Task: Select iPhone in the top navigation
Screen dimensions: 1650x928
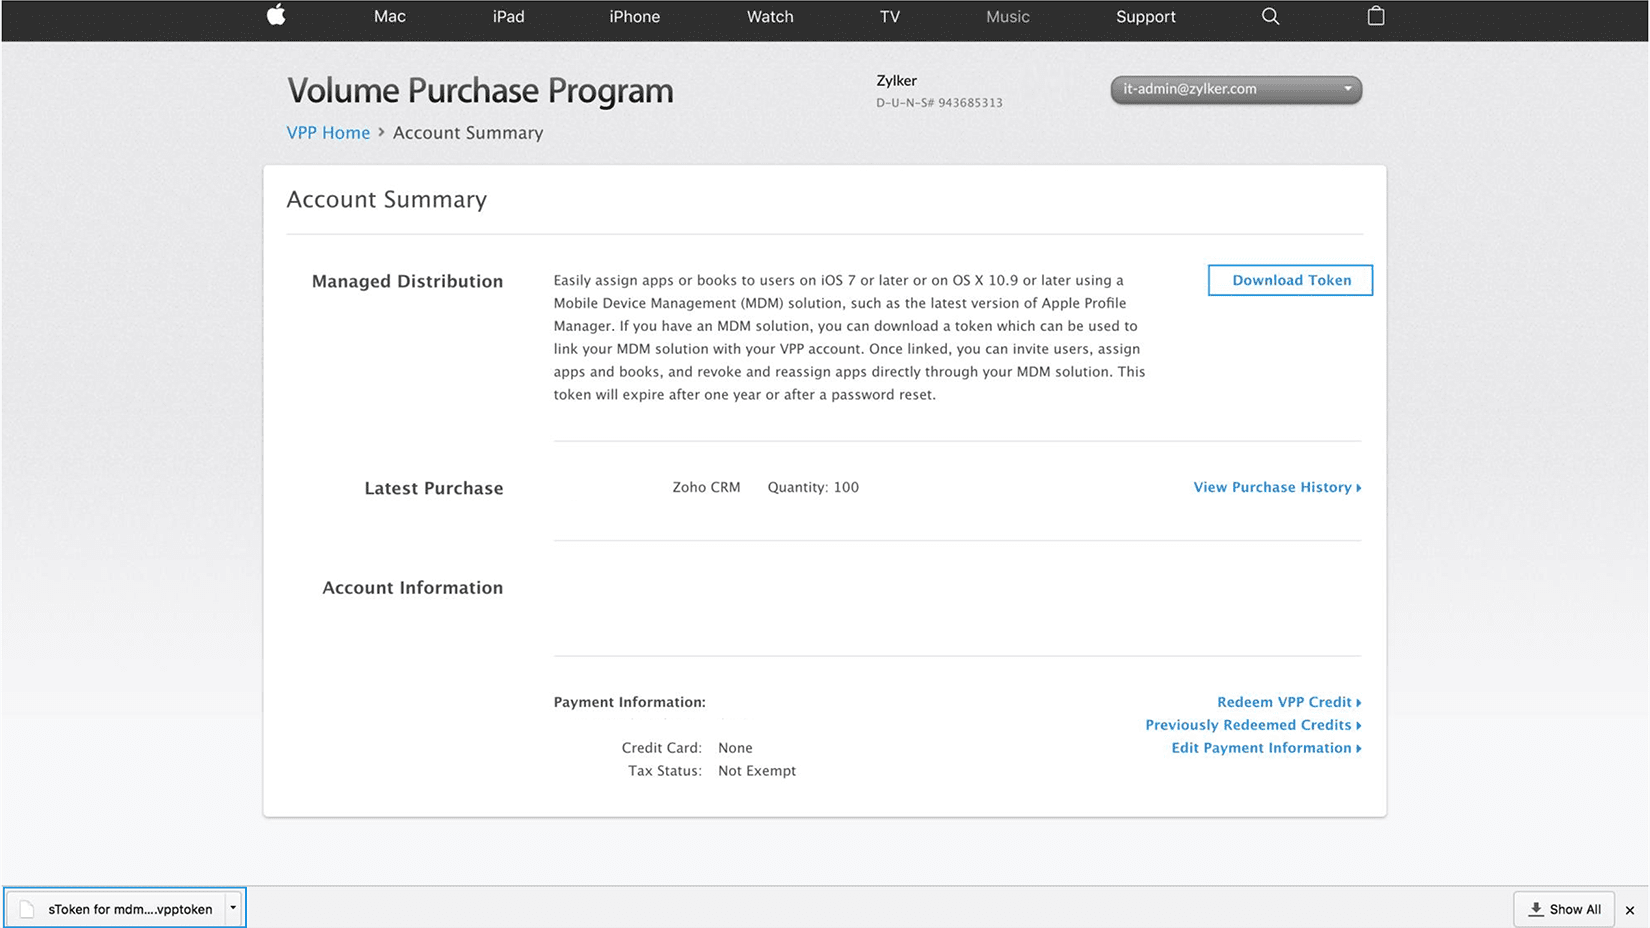Action: 634,17
